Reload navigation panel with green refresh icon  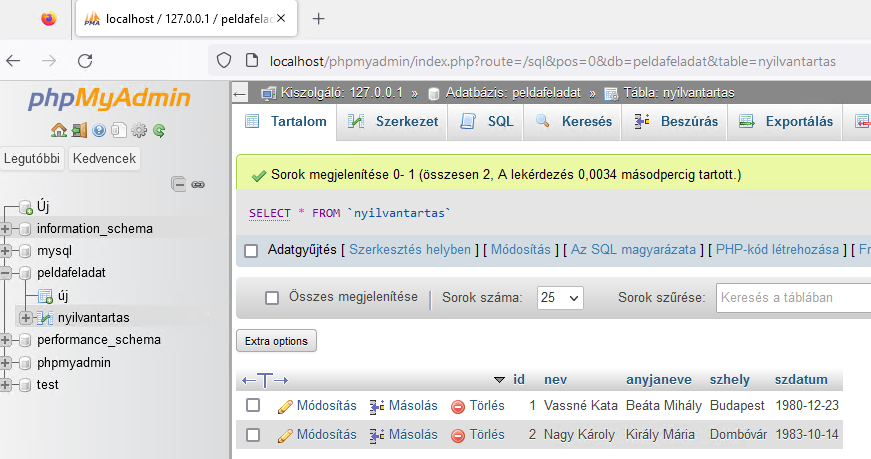tap(158, 130)
